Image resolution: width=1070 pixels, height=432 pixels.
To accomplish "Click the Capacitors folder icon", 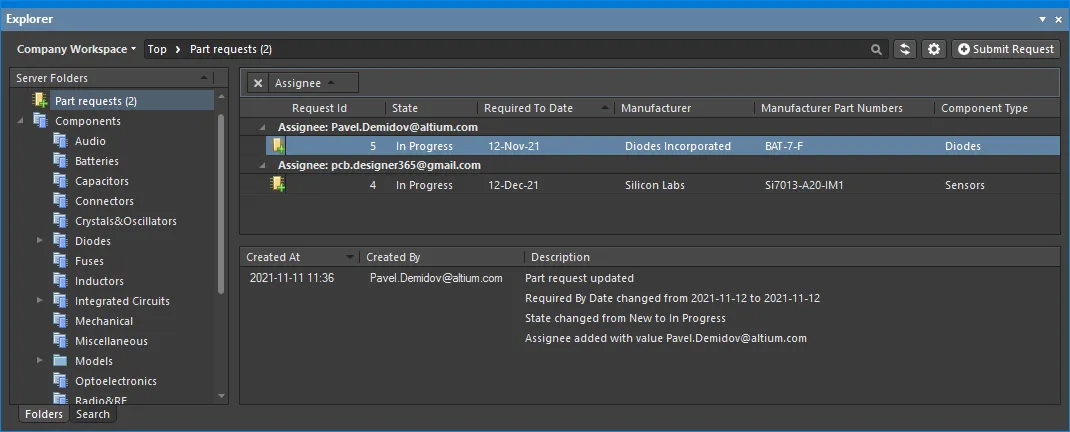I will (x=60, y=181).
